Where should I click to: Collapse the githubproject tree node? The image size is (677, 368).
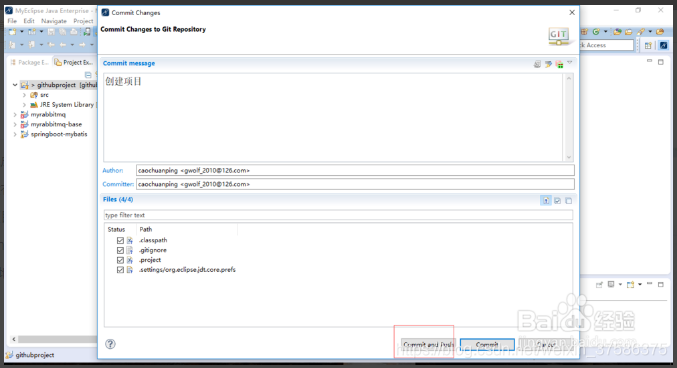(15, 85)
